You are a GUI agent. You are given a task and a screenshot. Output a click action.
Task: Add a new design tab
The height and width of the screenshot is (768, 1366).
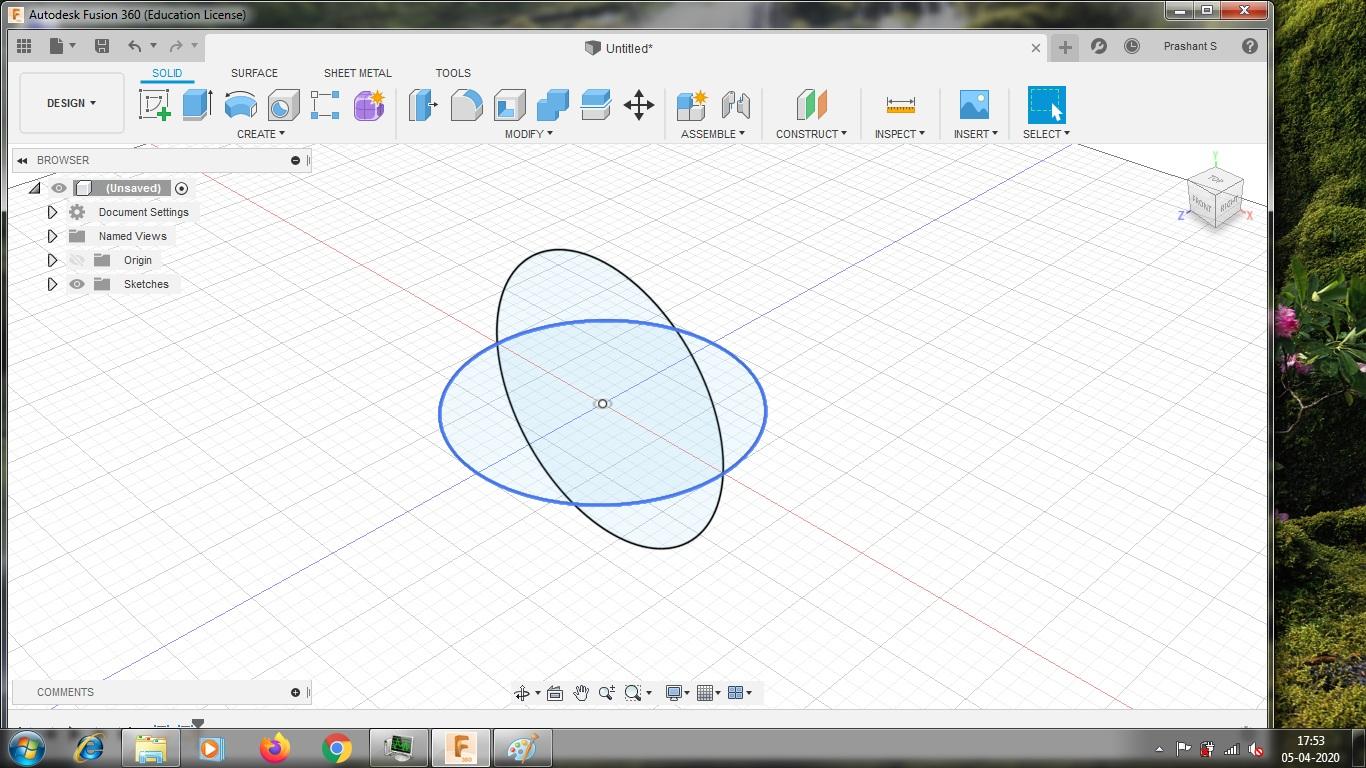click(x=1065, y=47)
